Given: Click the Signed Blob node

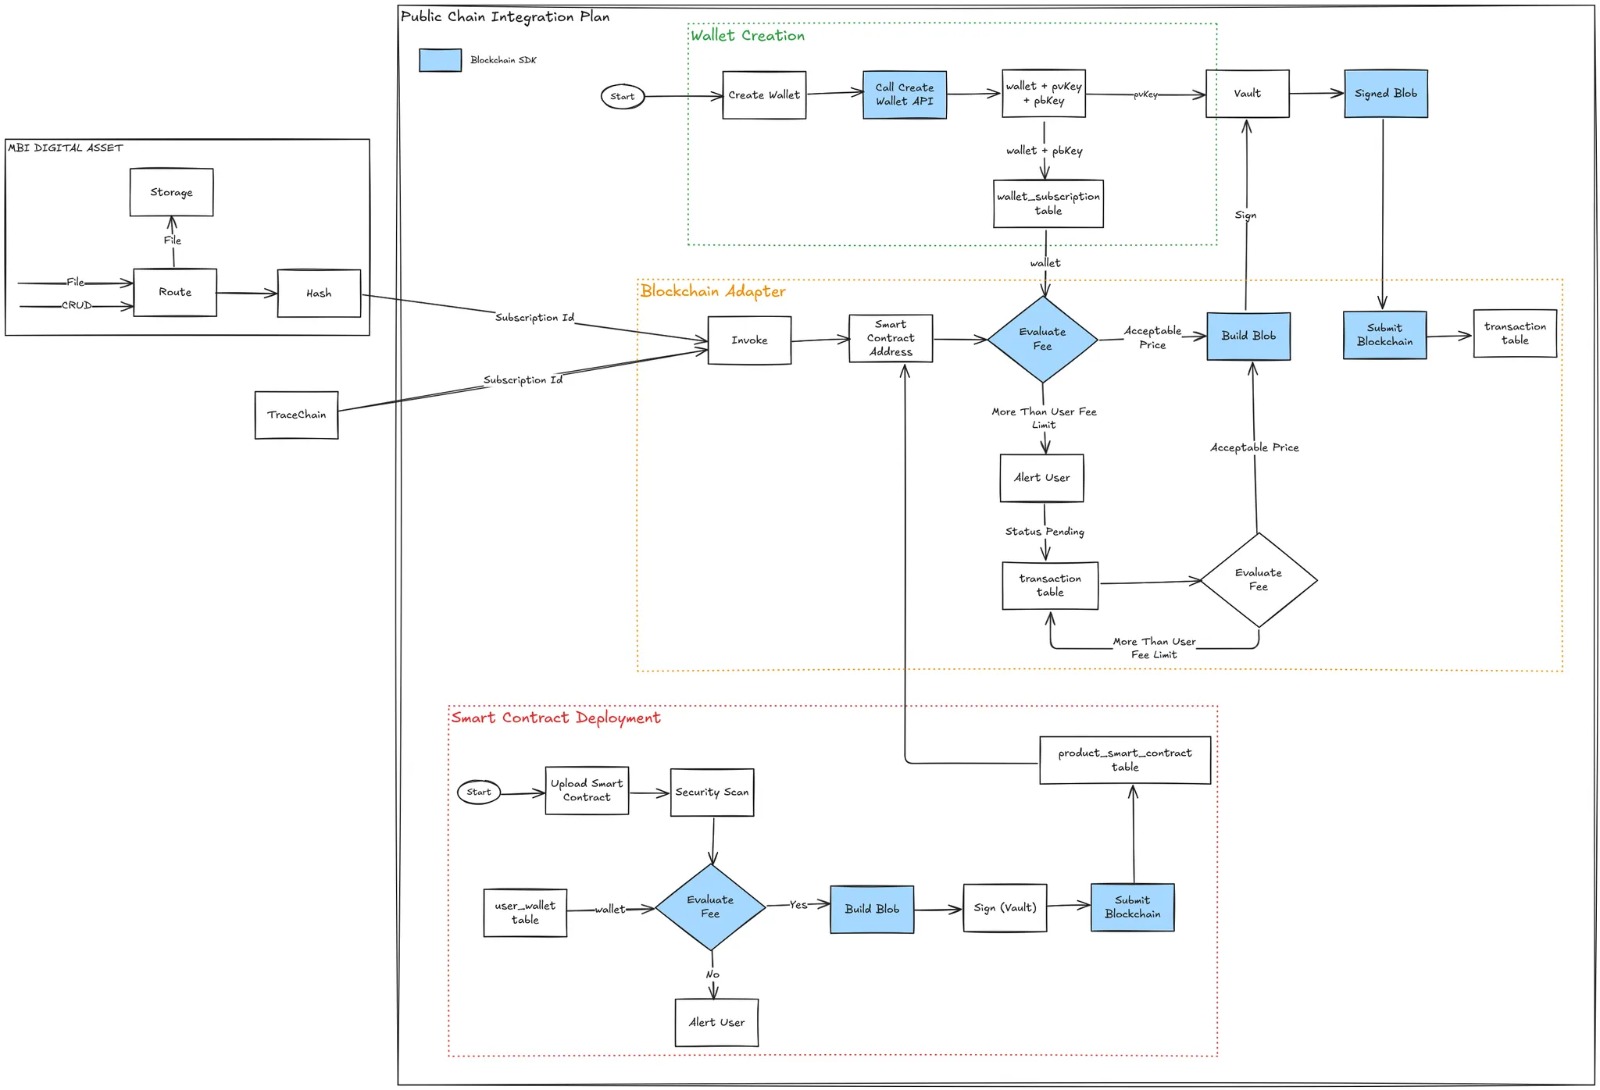Looking at the screenshot, I should pyautogui.click(x=1385, y=93).
